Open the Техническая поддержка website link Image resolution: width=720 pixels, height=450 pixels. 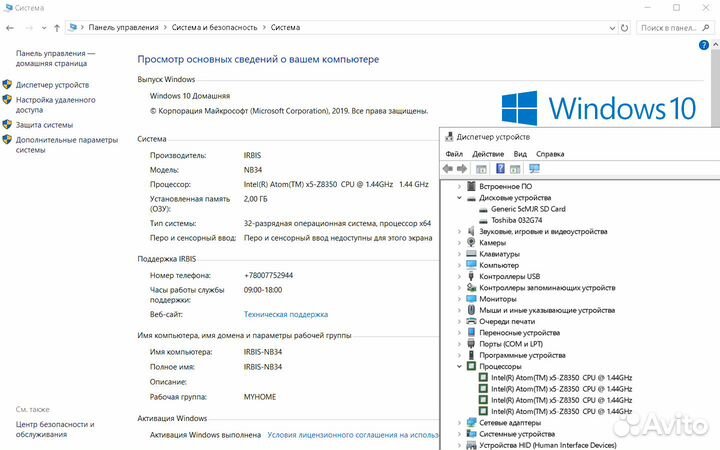tap(285, 314)
